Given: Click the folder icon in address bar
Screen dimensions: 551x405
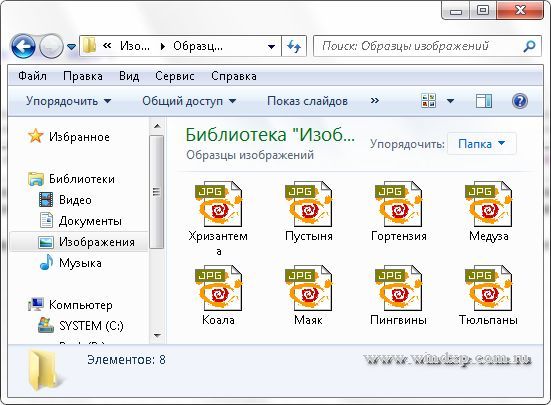Looking at the screenshot, I should [90, 46].
